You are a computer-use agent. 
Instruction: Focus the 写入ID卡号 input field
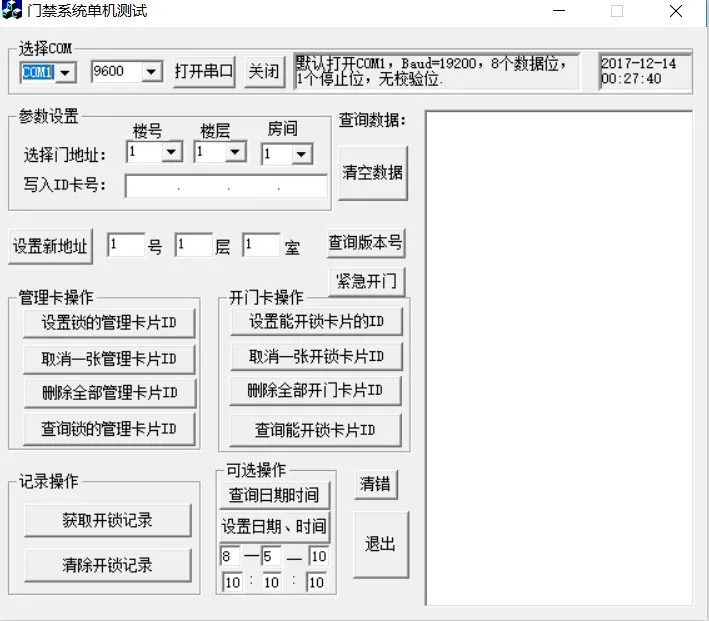coord(226,186)
